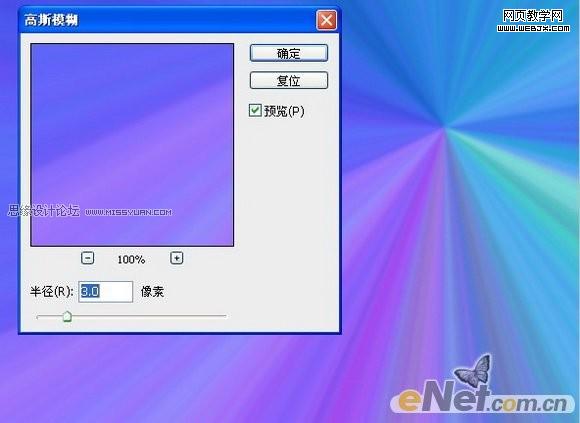Zoom in preview with plus icon
This screenshot has width=580, height=423.
tap(176, 258)
